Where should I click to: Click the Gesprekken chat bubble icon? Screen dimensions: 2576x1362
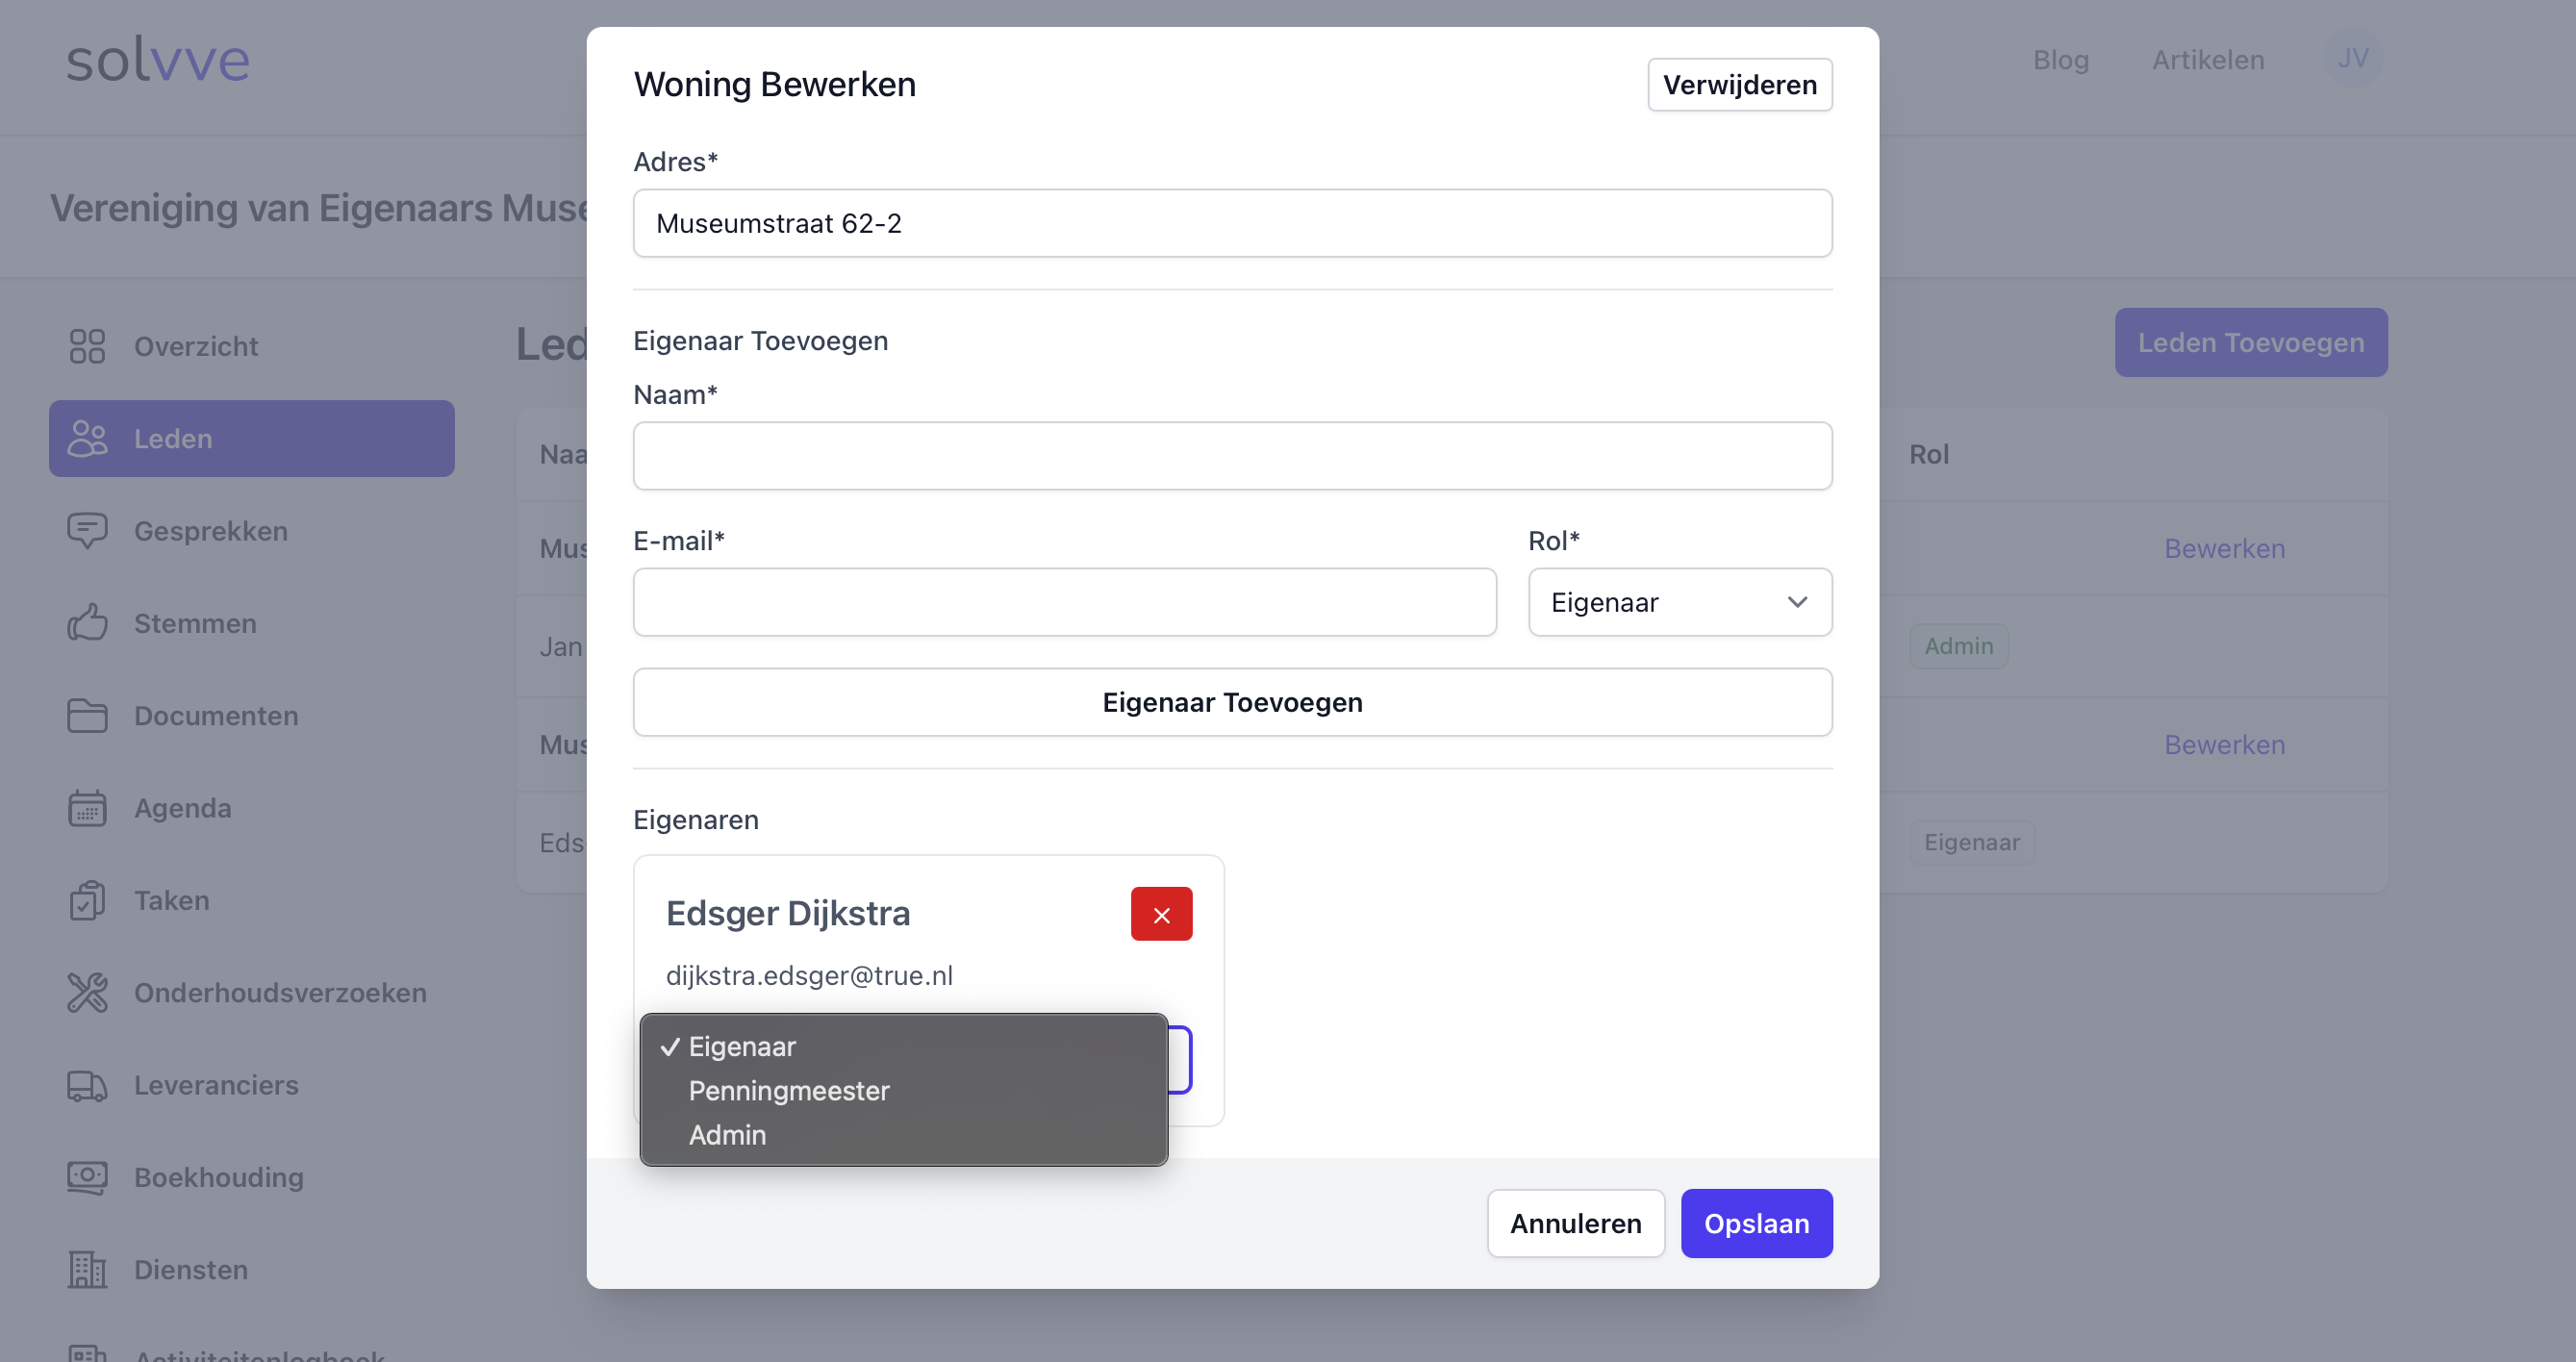[x=87, y=530]
